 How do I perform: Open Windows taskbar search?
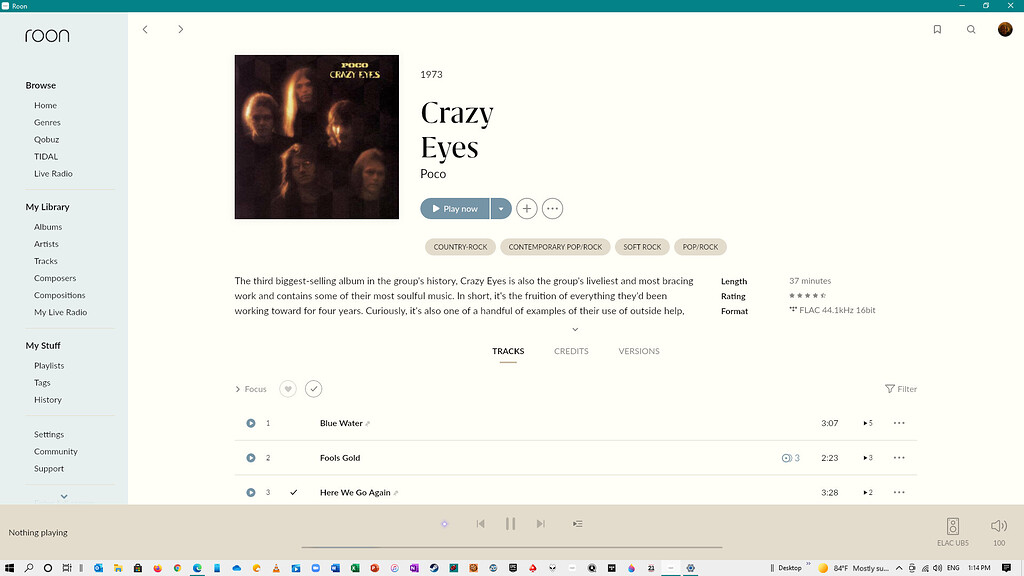point(29,568)
